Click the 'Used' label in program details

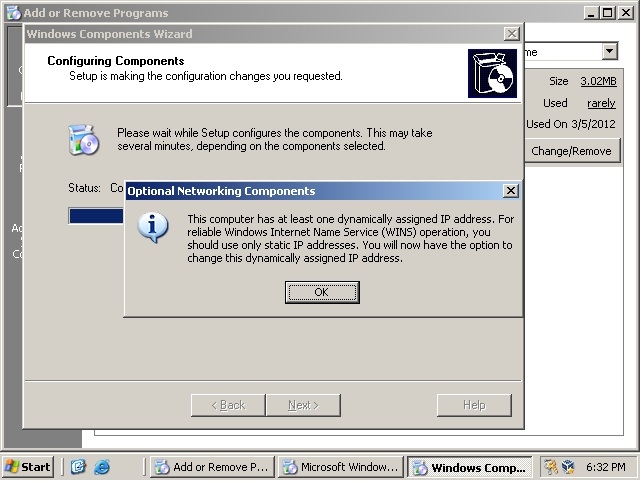[555, 103]
